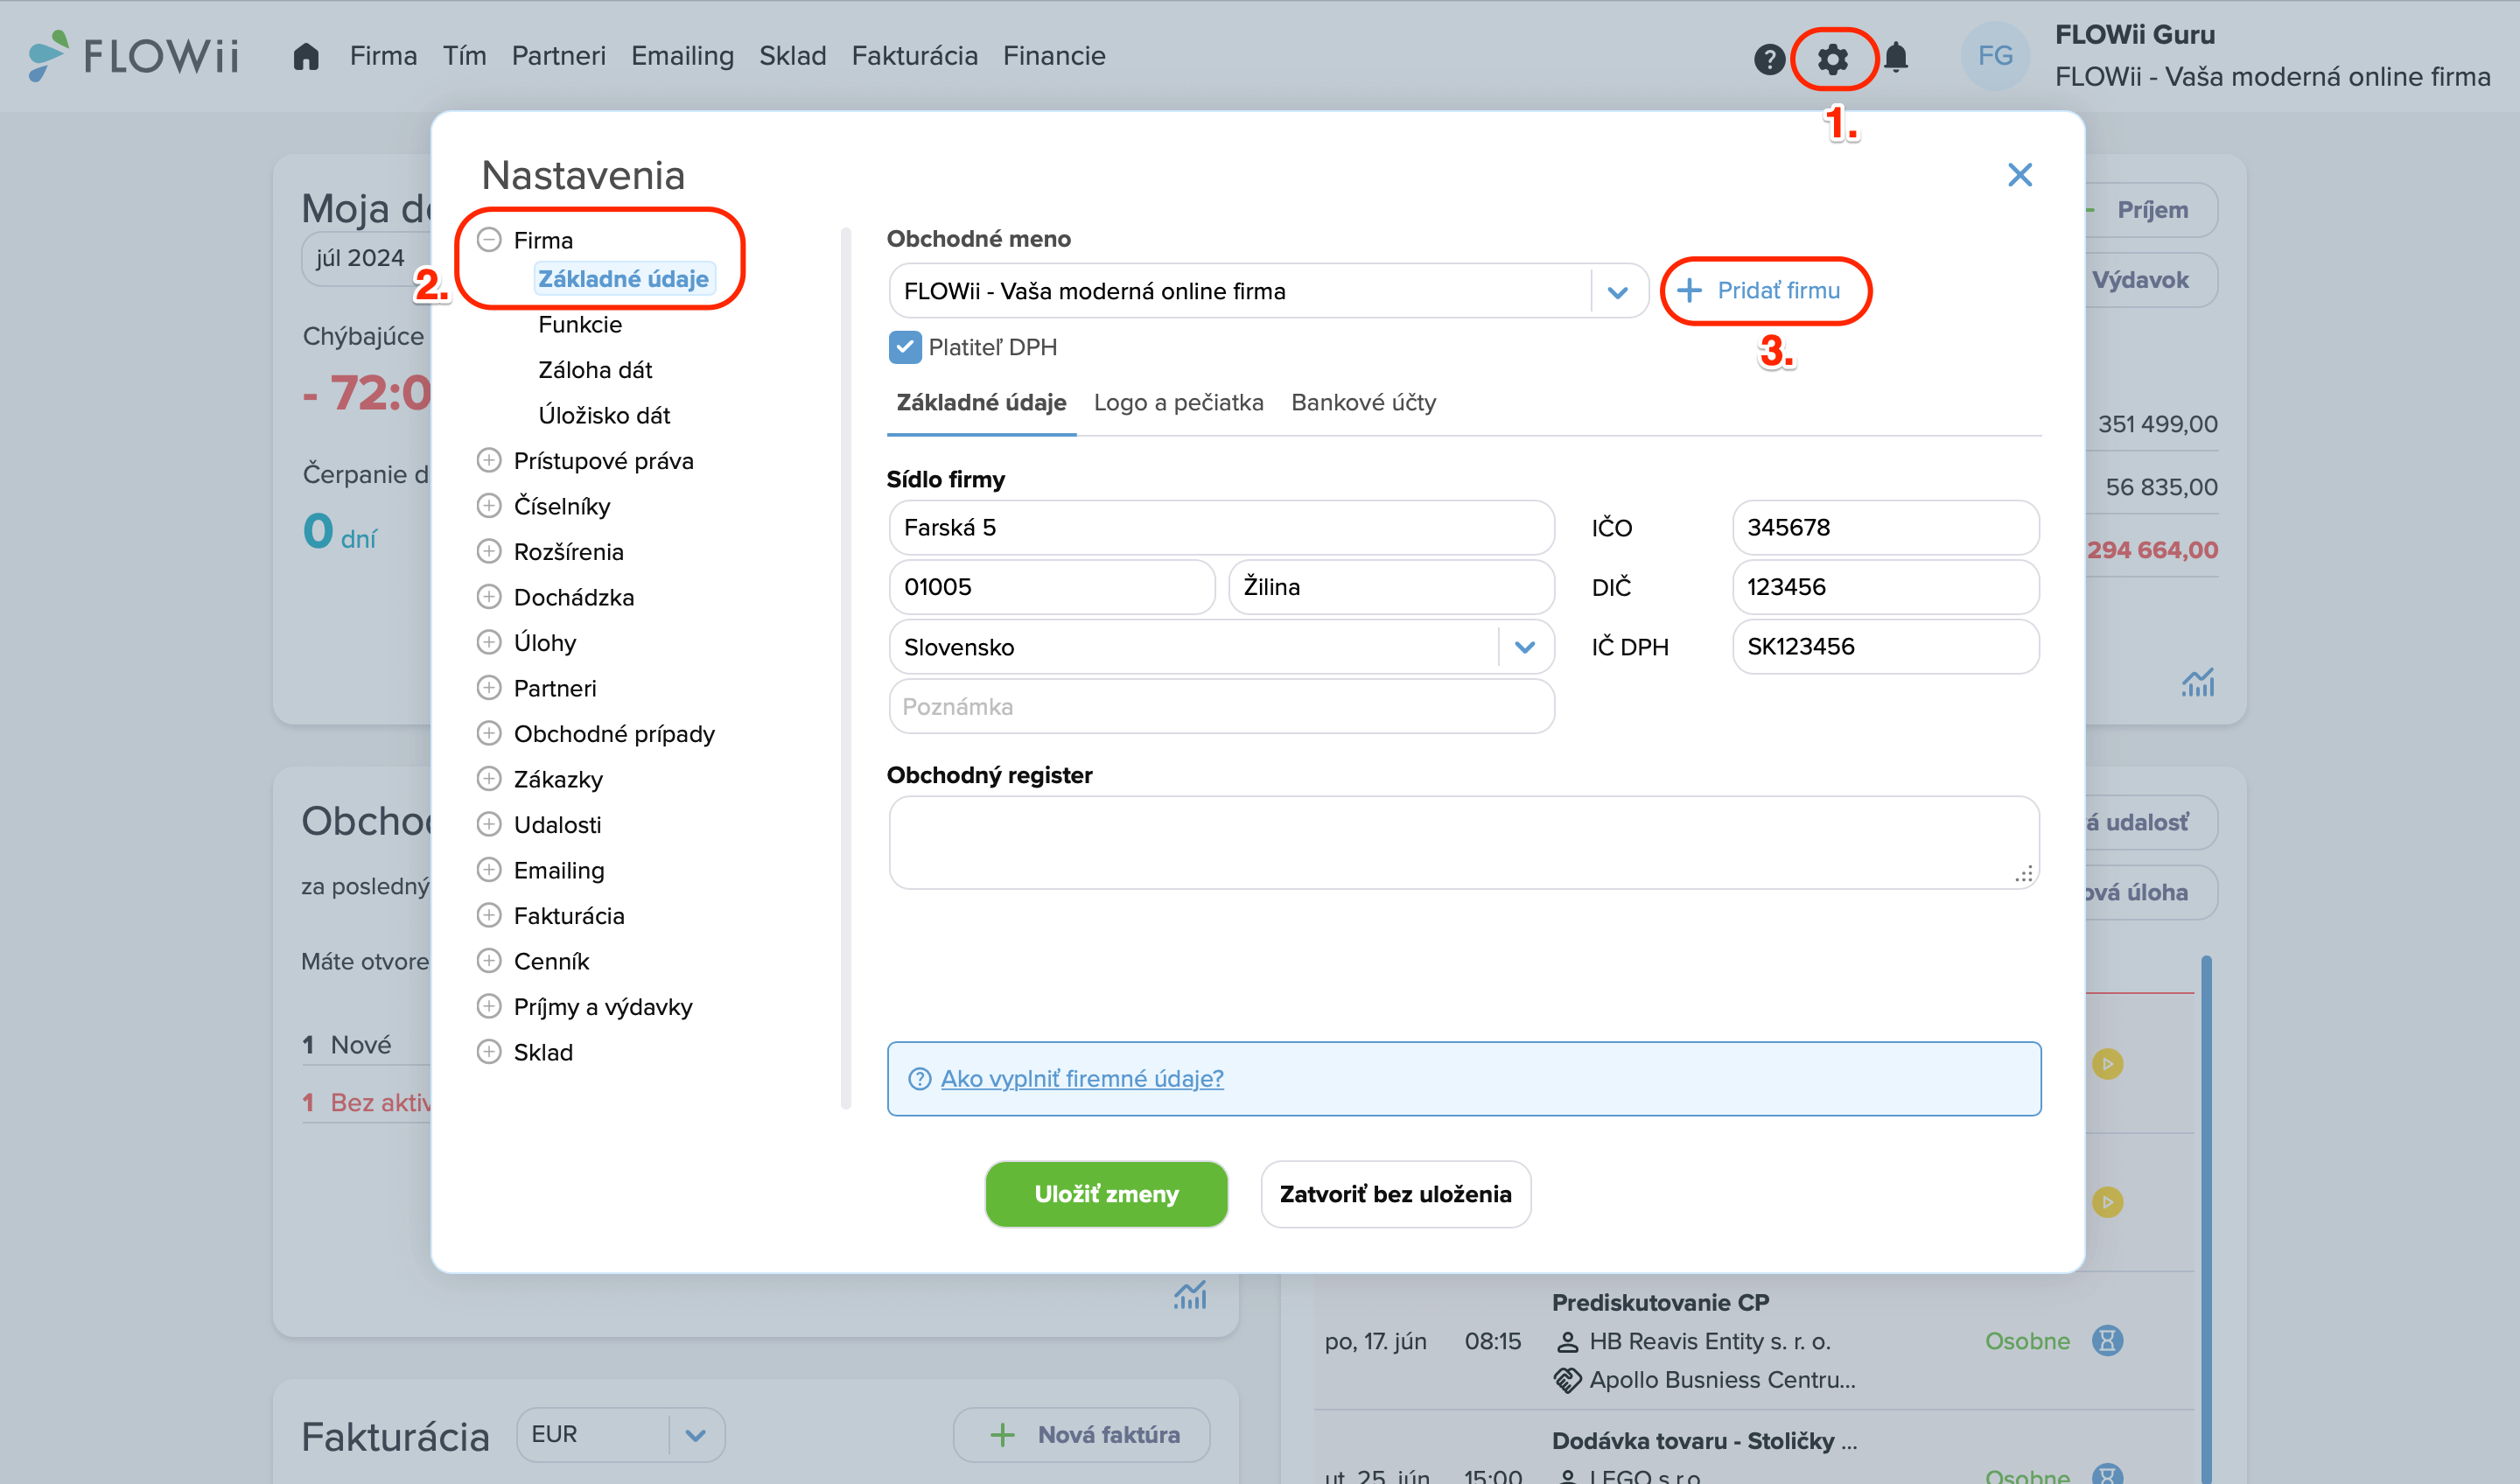Close the Nastavenia dialog with X
This screenshot has height=1484, width=2520.
click(2019, 175)
